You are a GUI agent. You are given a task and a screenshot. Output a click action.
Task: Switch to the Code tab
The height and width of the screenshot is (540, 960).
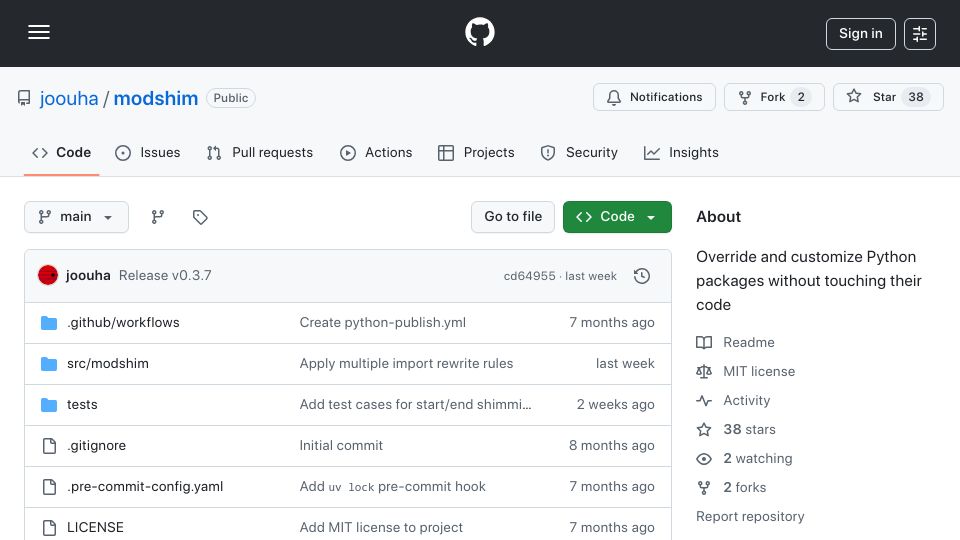61,152
